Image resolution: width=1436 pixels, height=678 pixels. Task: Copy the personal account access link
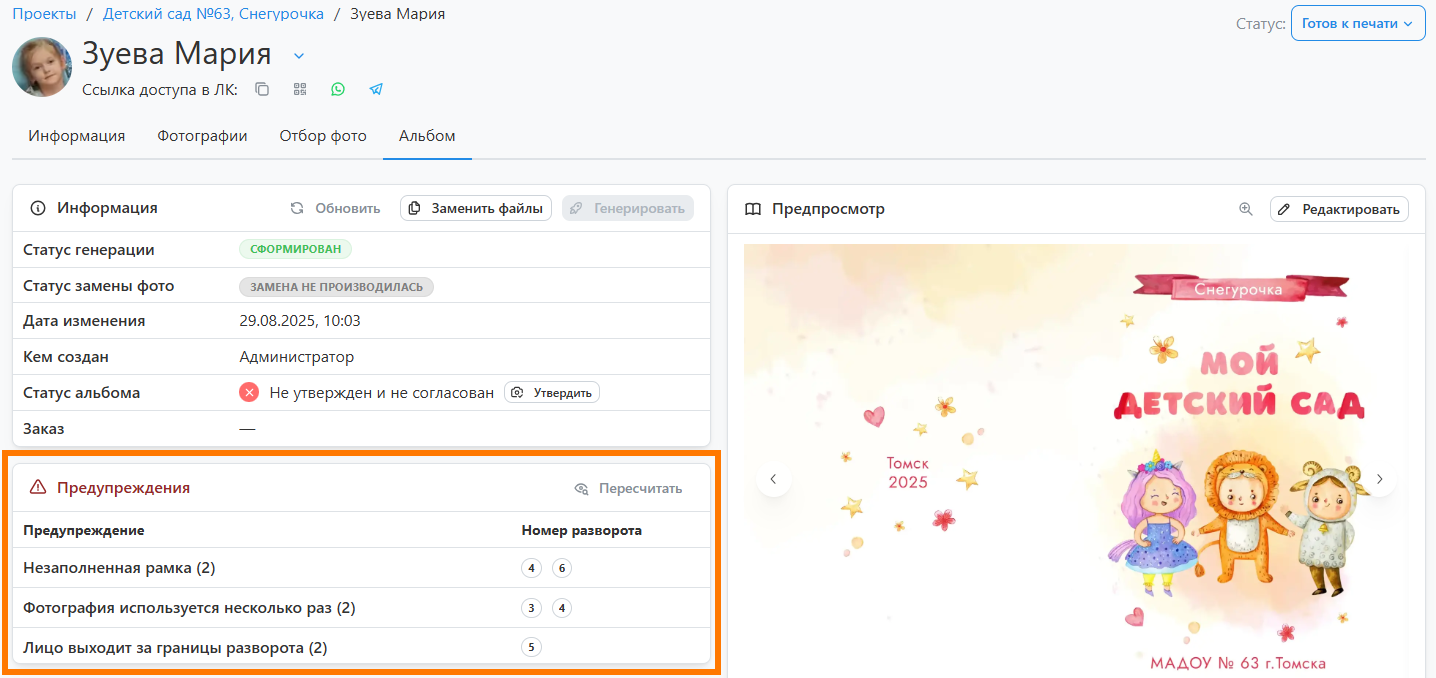(262, 89)
